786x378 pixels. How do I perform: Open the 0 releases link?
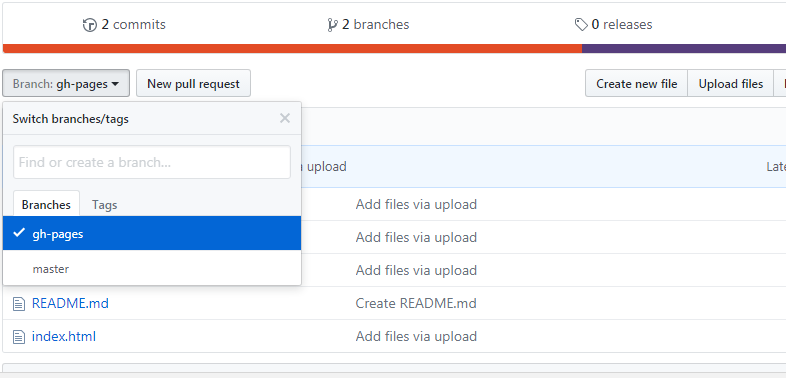click(x=614, y=25)
